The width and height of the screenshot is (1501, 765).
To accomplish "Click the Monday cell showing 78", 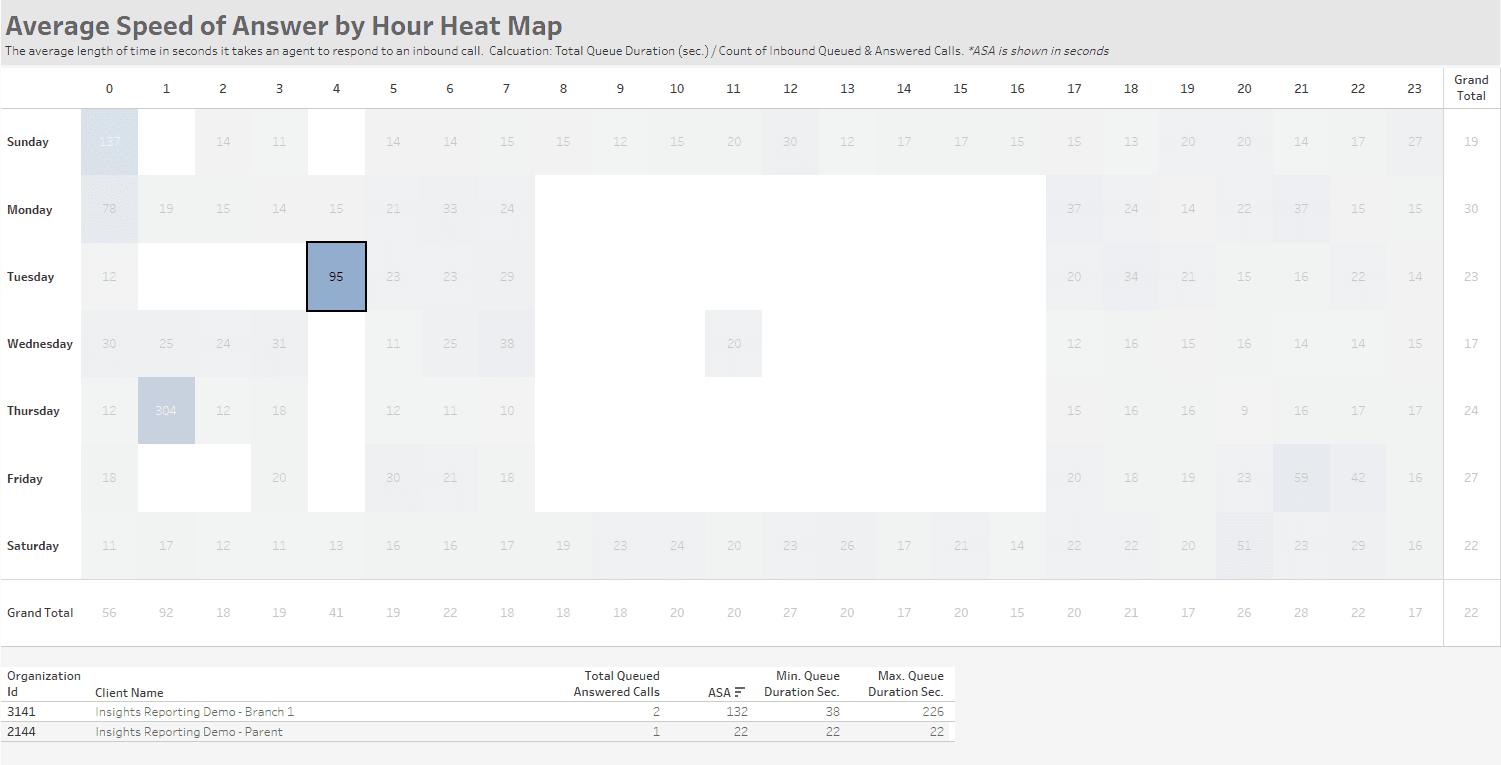I will [x=109, y=208].
